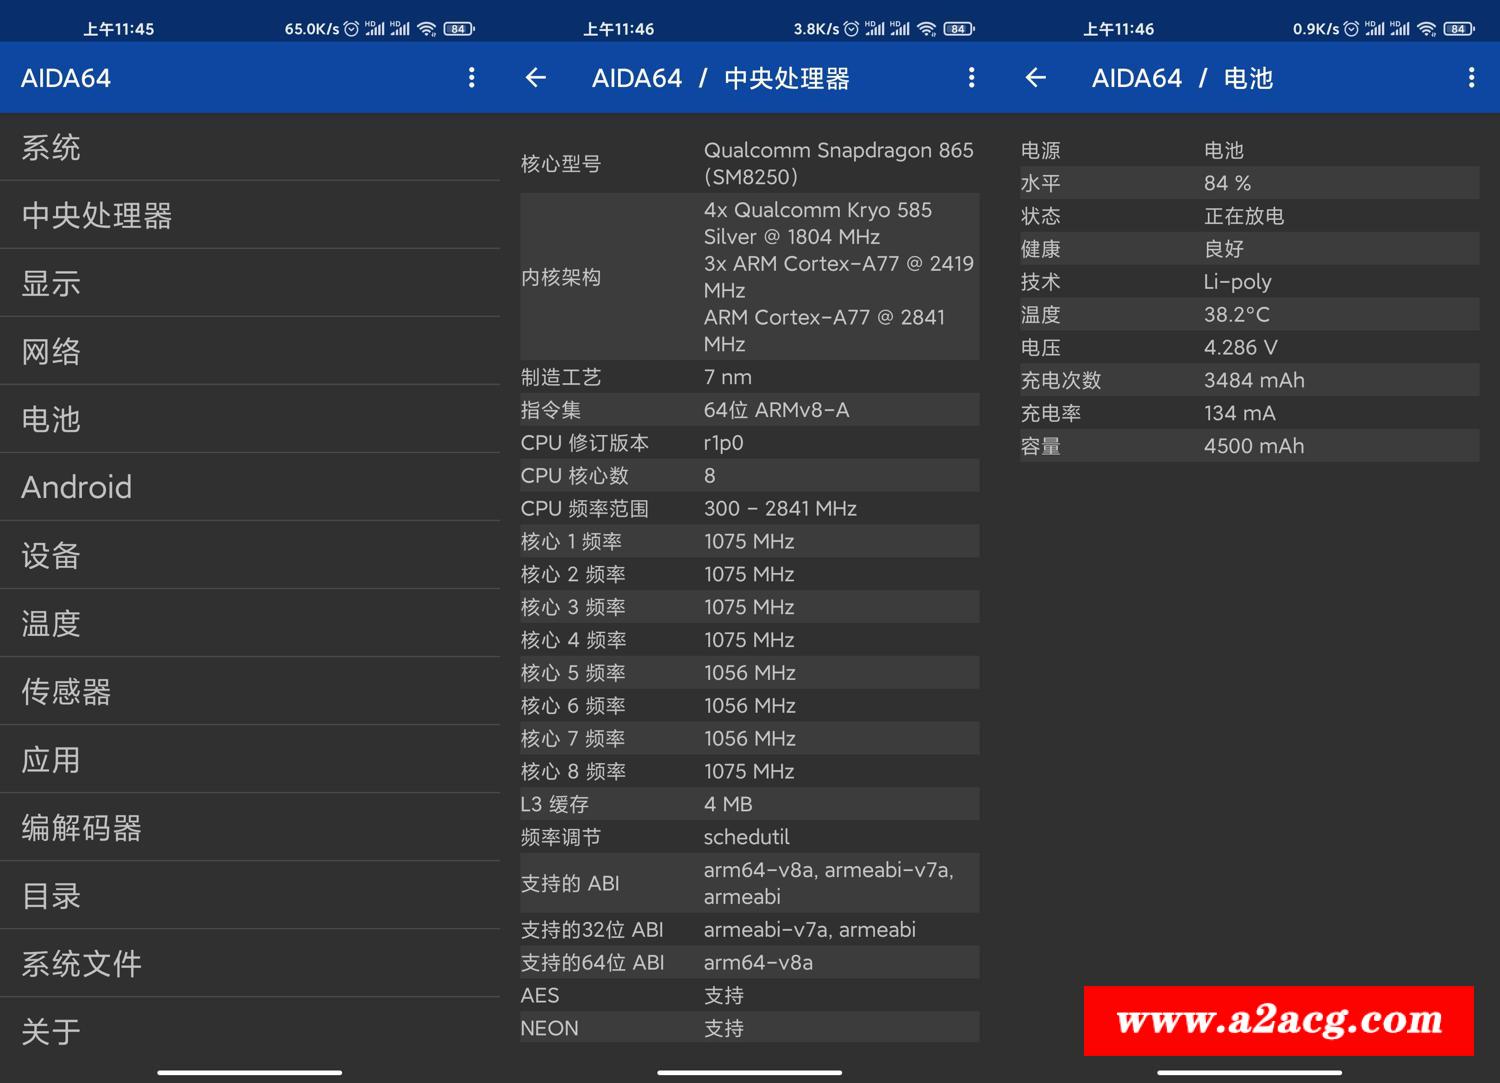The image size is (1500, 1083).
Task: Select 134 mA charge rate value
Action: click(x=1240, y=413)
